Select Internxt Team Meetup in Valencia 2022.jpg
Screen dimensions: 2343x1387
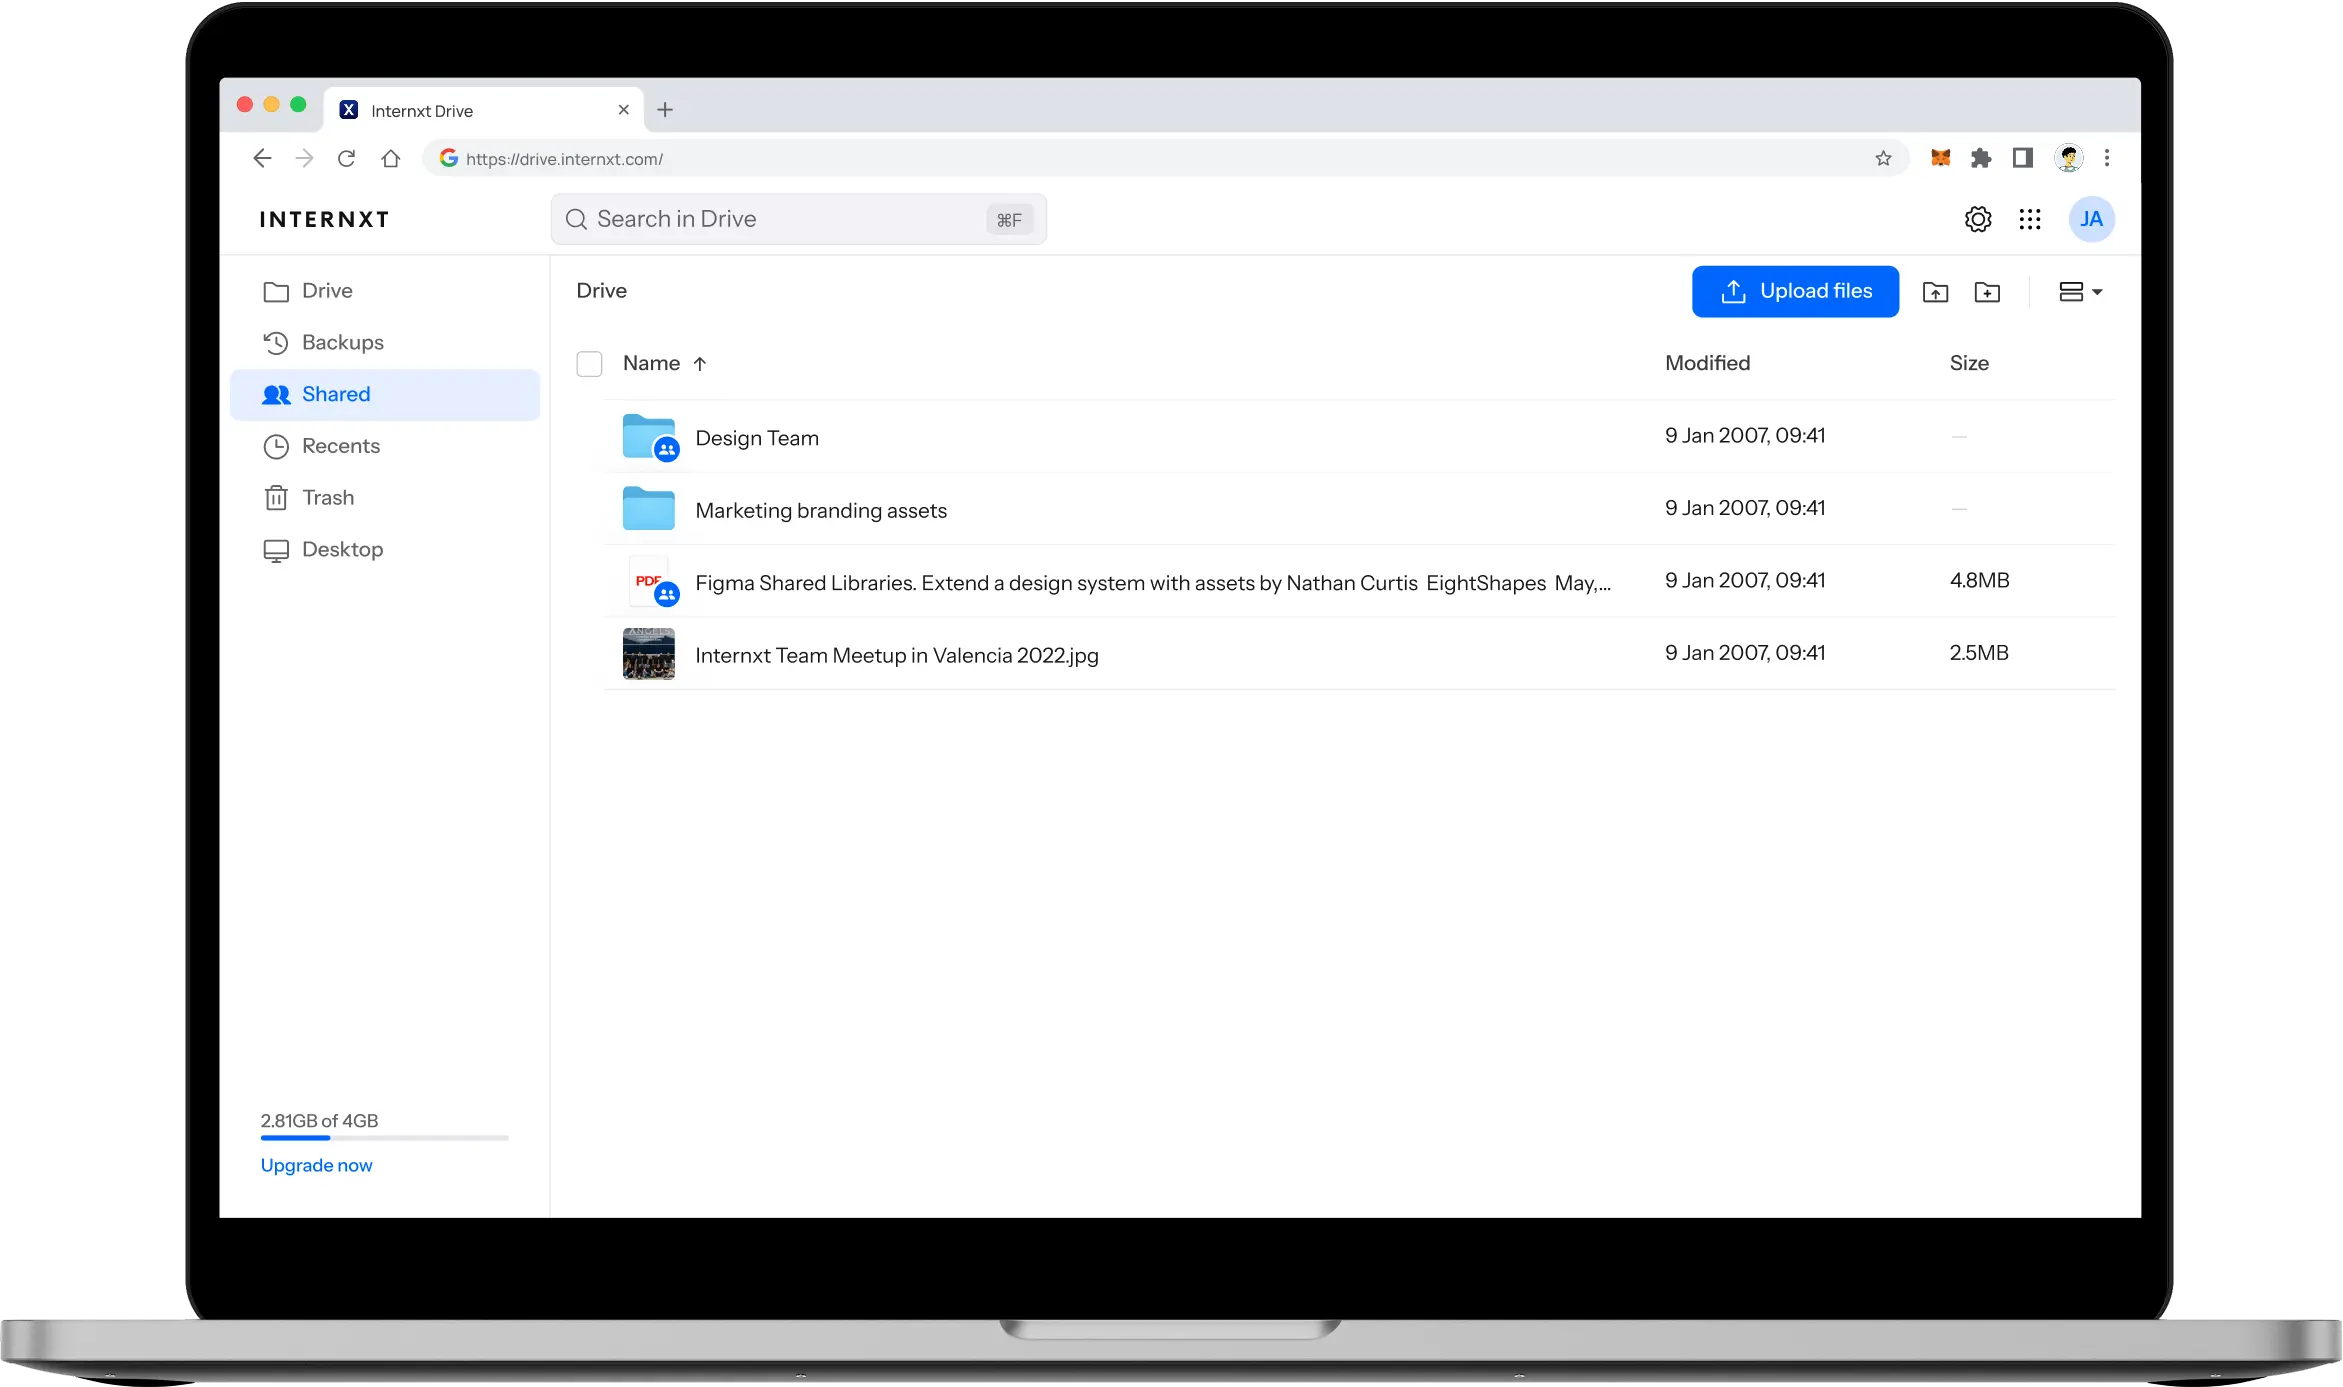click(897, 655)
